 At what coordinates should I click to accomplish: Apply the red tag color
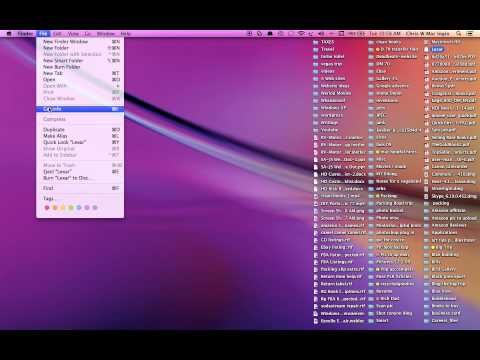click(47, 208)
